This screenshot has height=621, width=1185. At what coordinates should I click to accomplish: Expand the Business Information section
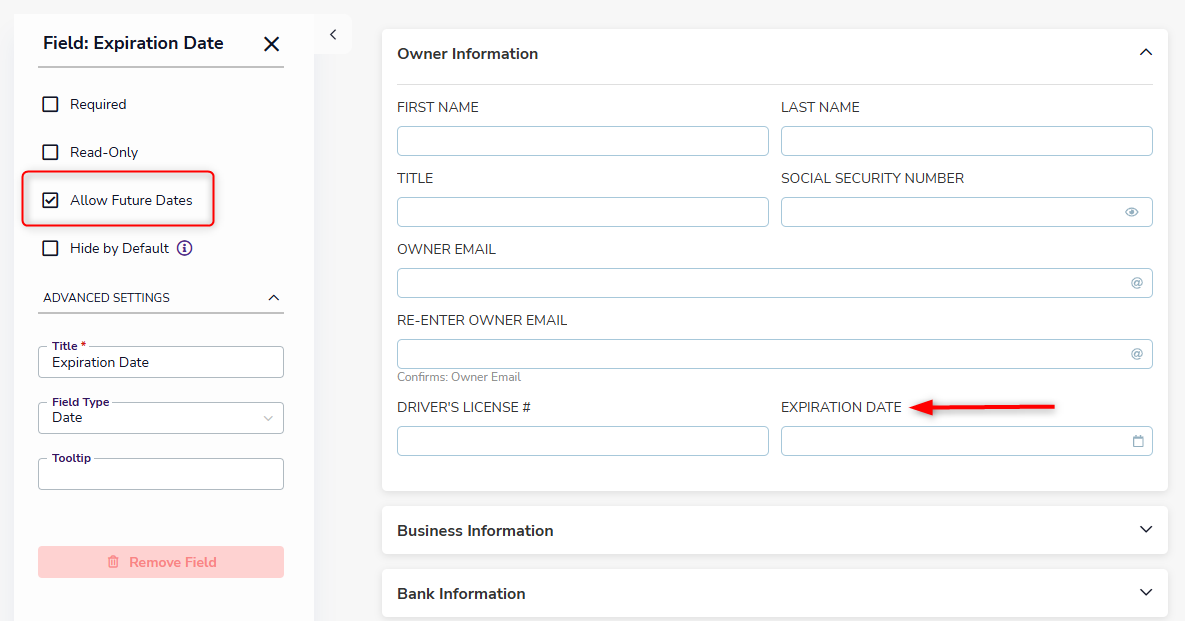[x=1146, y=530]
